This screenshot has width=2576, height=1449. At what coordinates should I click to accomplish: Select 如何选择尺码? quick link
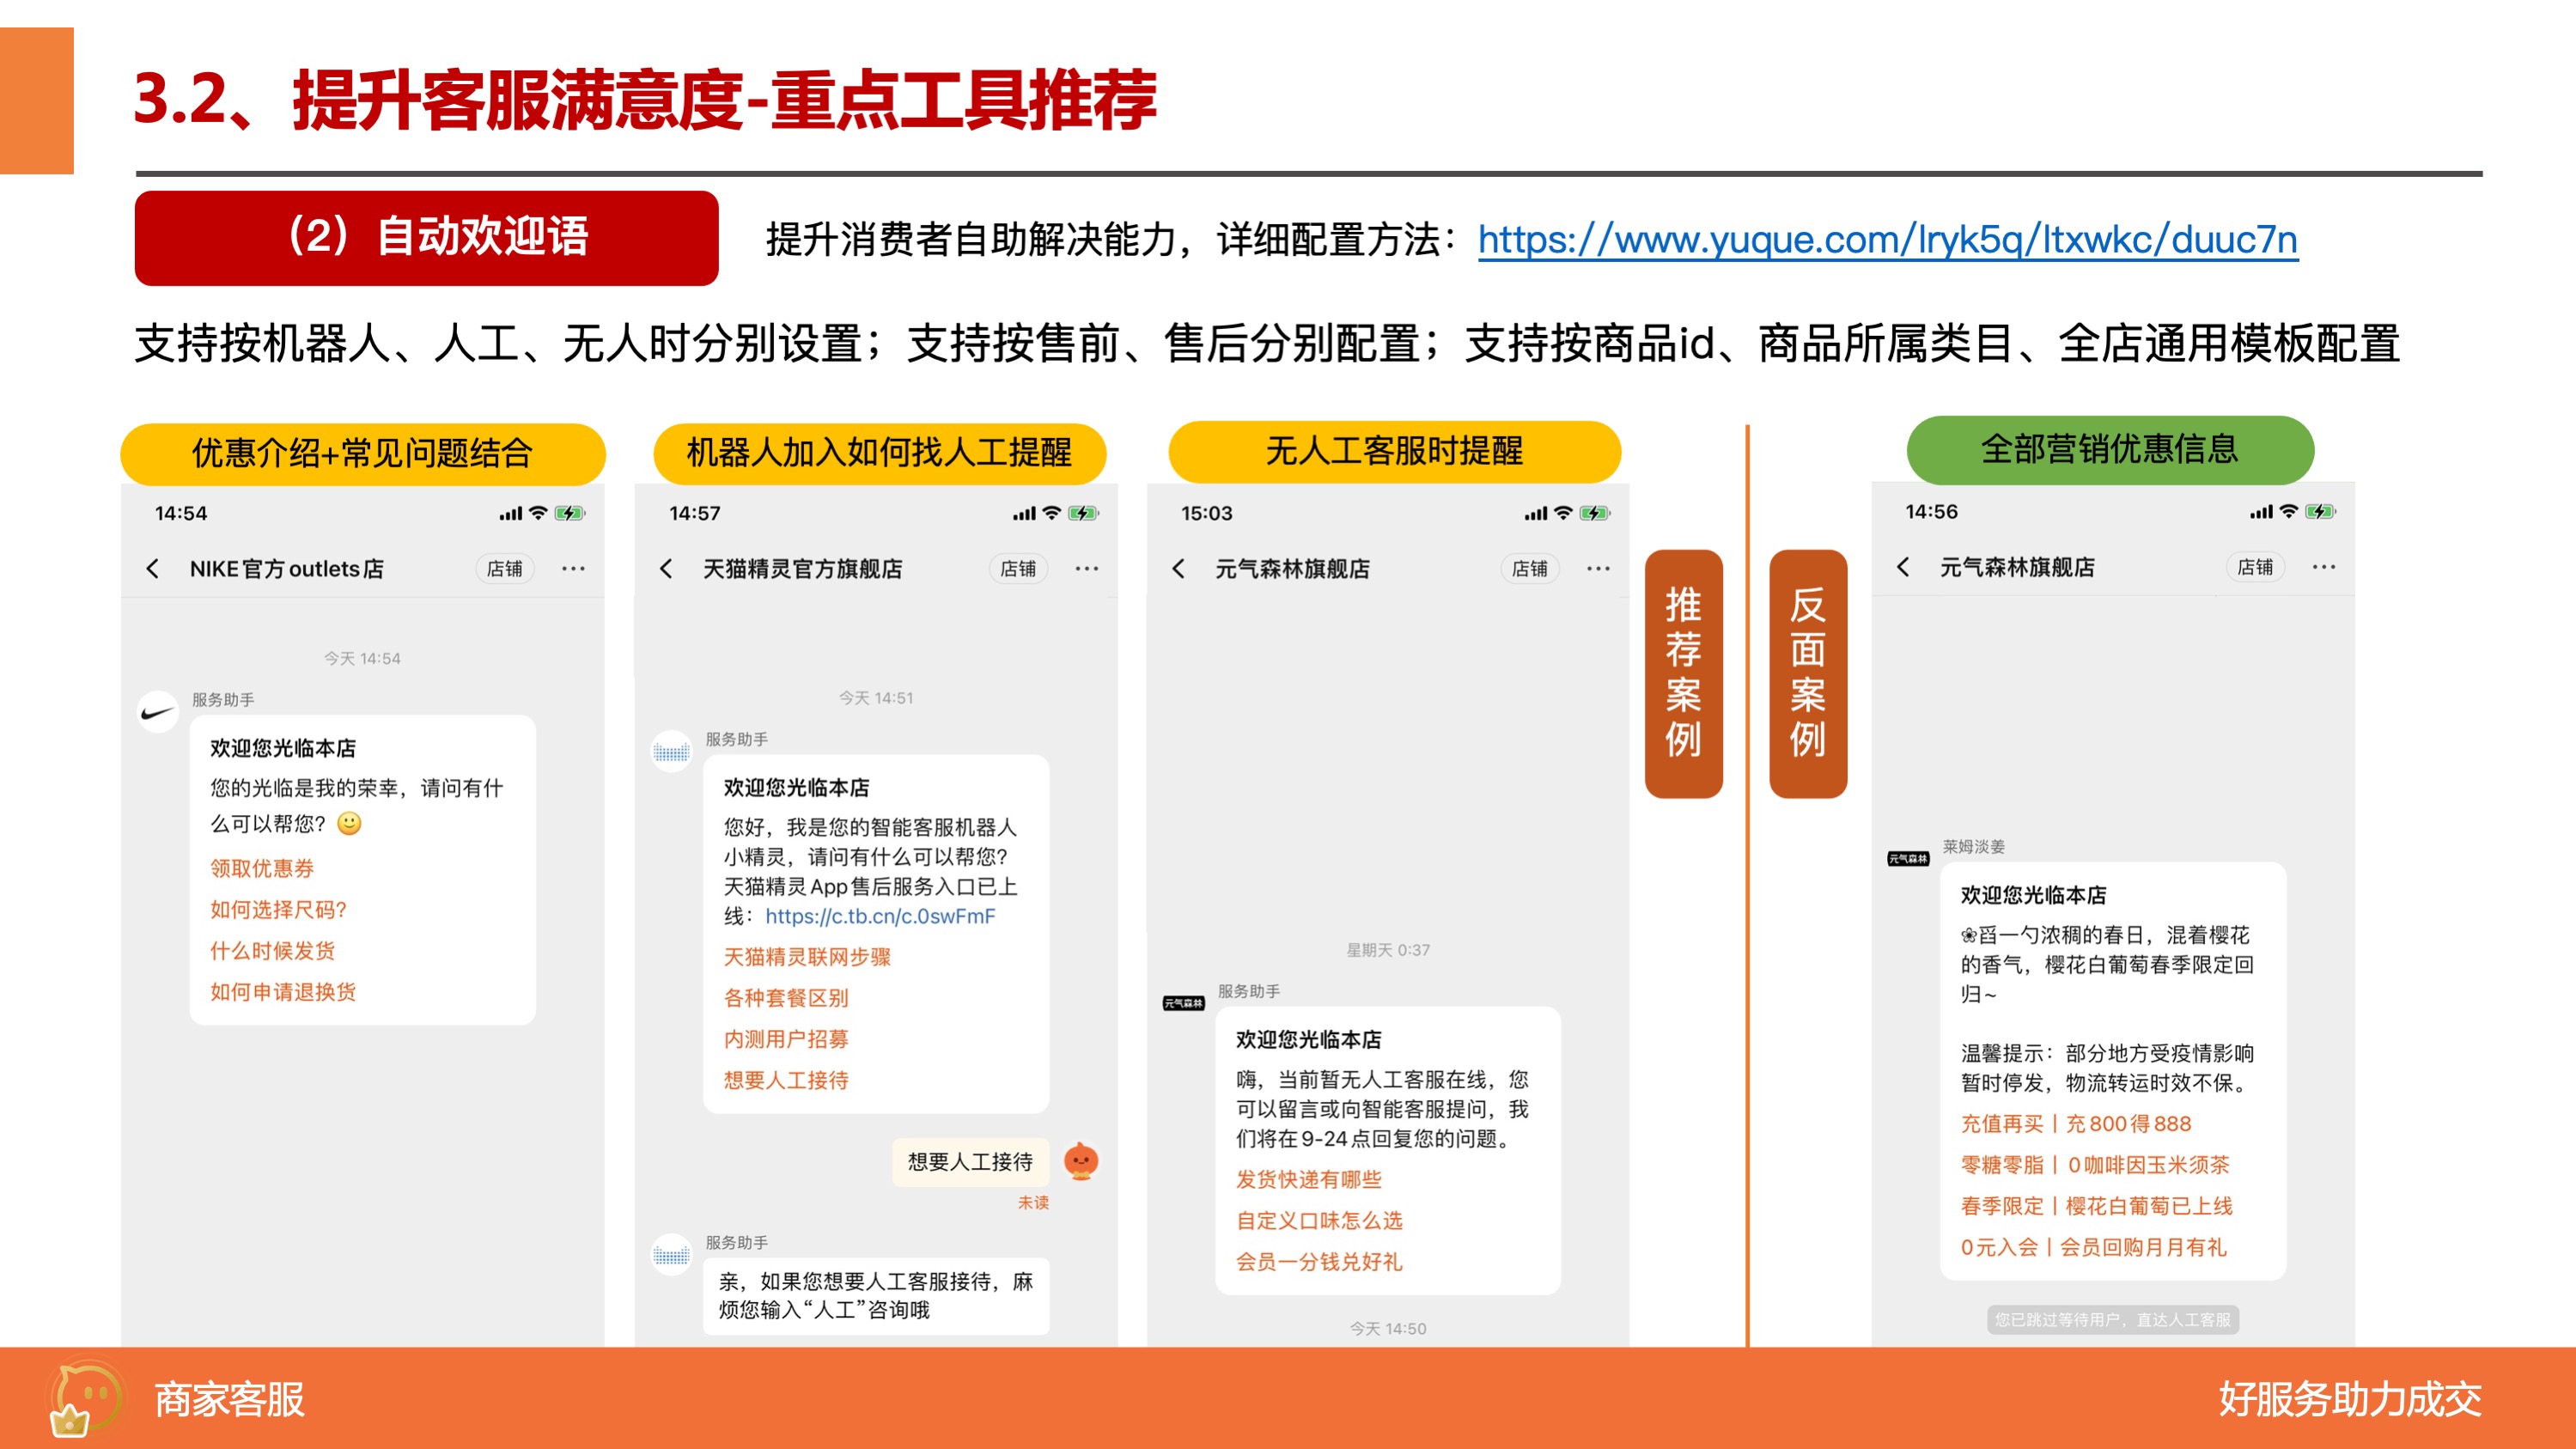278,909
